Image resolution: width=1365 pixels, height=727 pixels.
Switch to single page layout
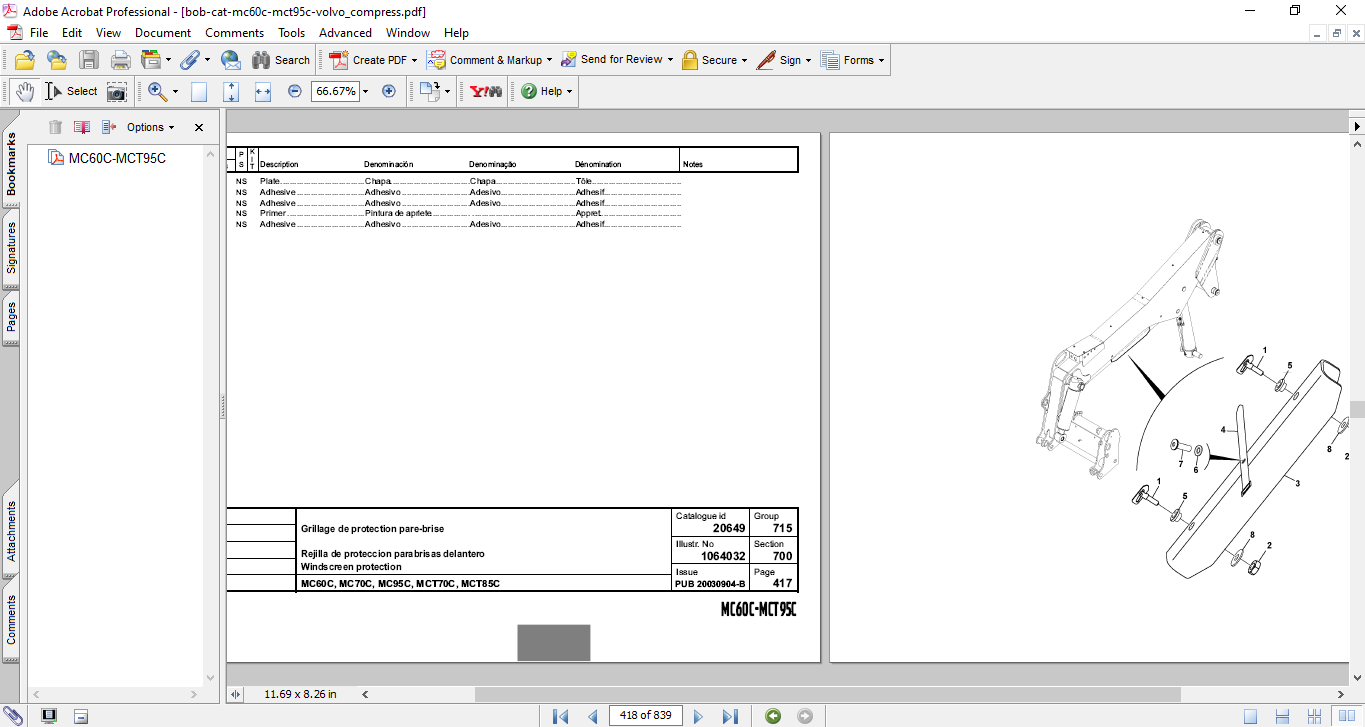(1250, 716)
